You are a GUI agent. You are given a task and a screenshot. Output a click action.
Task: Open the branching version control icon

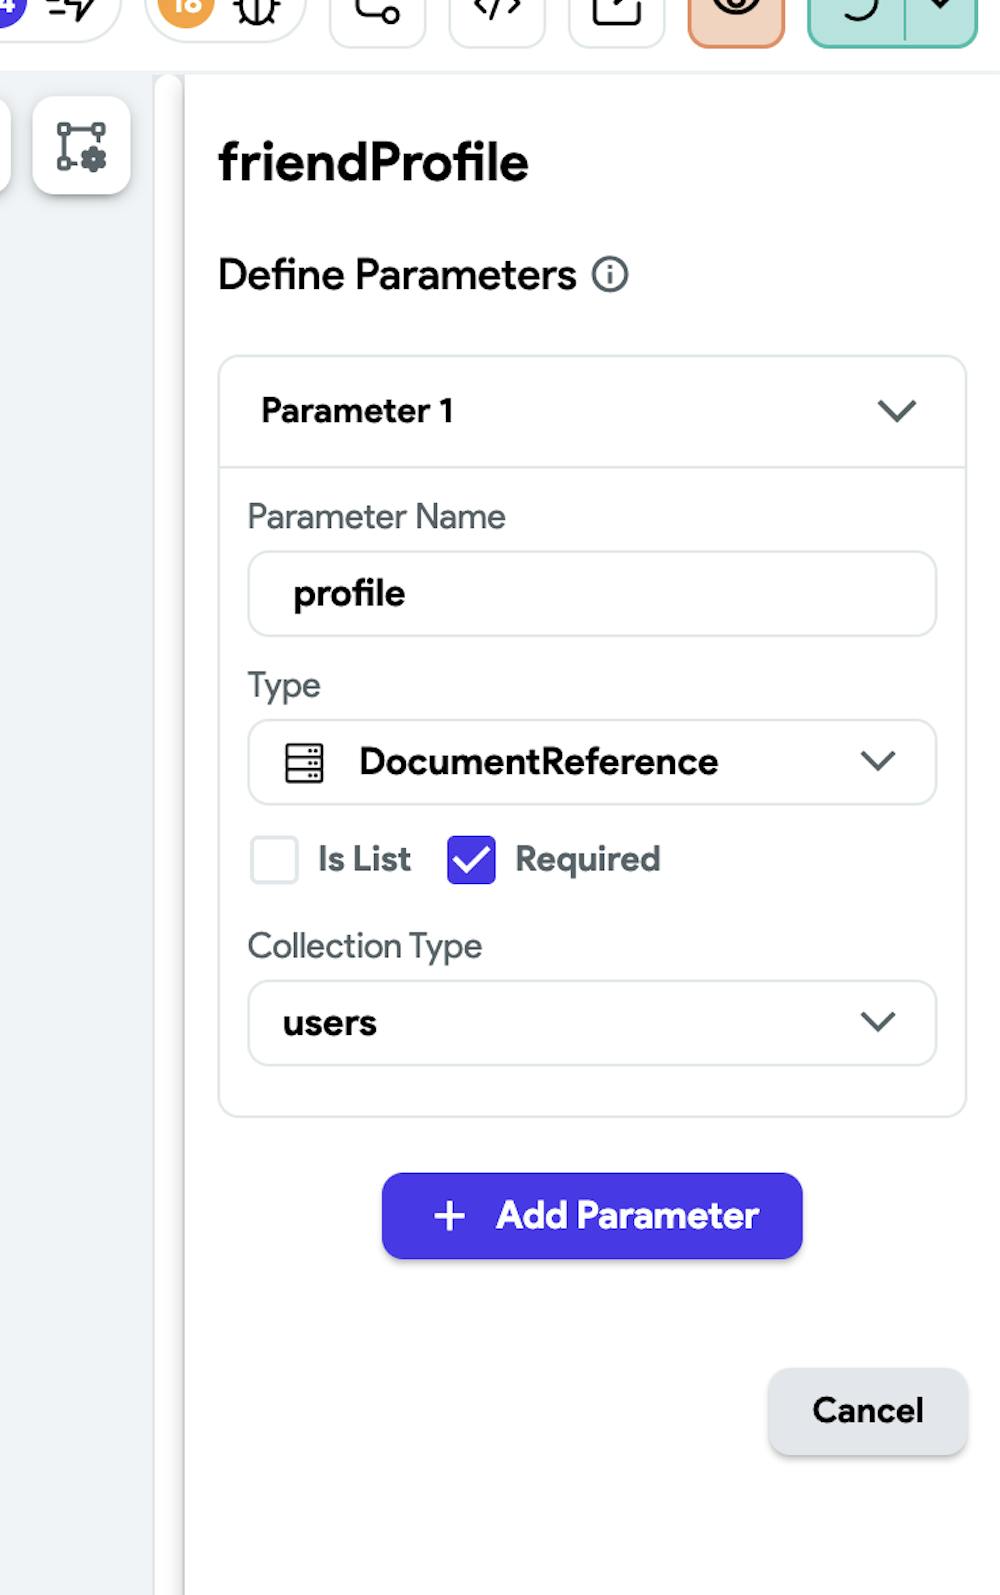(377, 13)
